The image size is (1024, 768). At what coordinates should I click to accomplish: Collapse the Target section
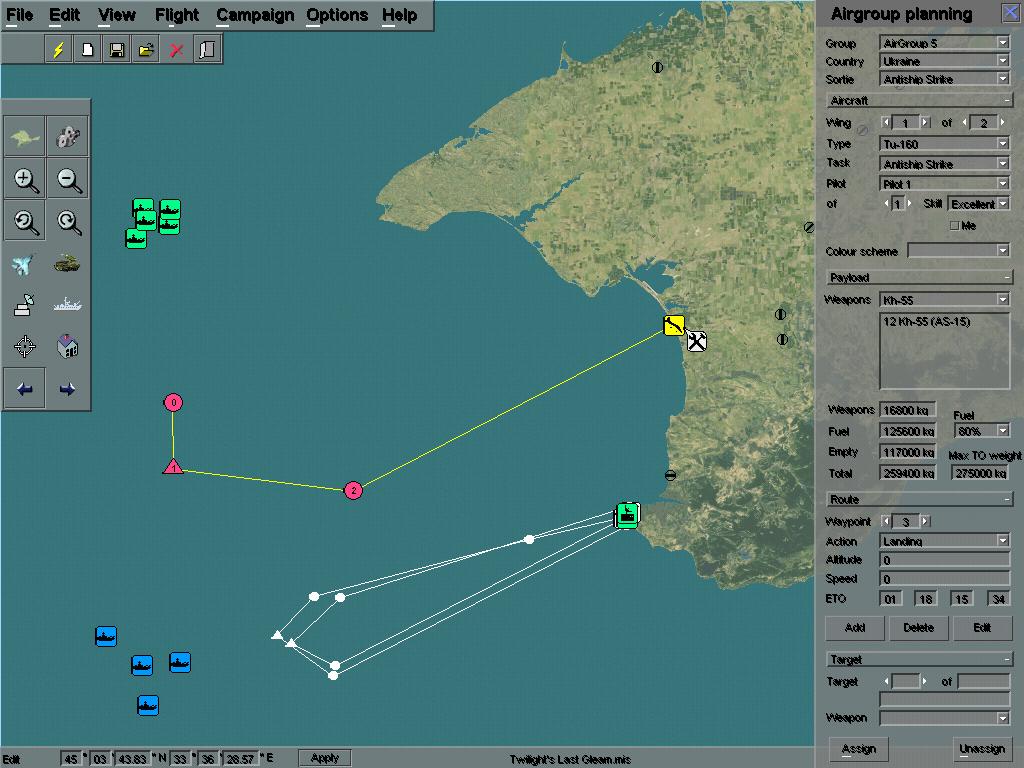(x=1008, y=660)
